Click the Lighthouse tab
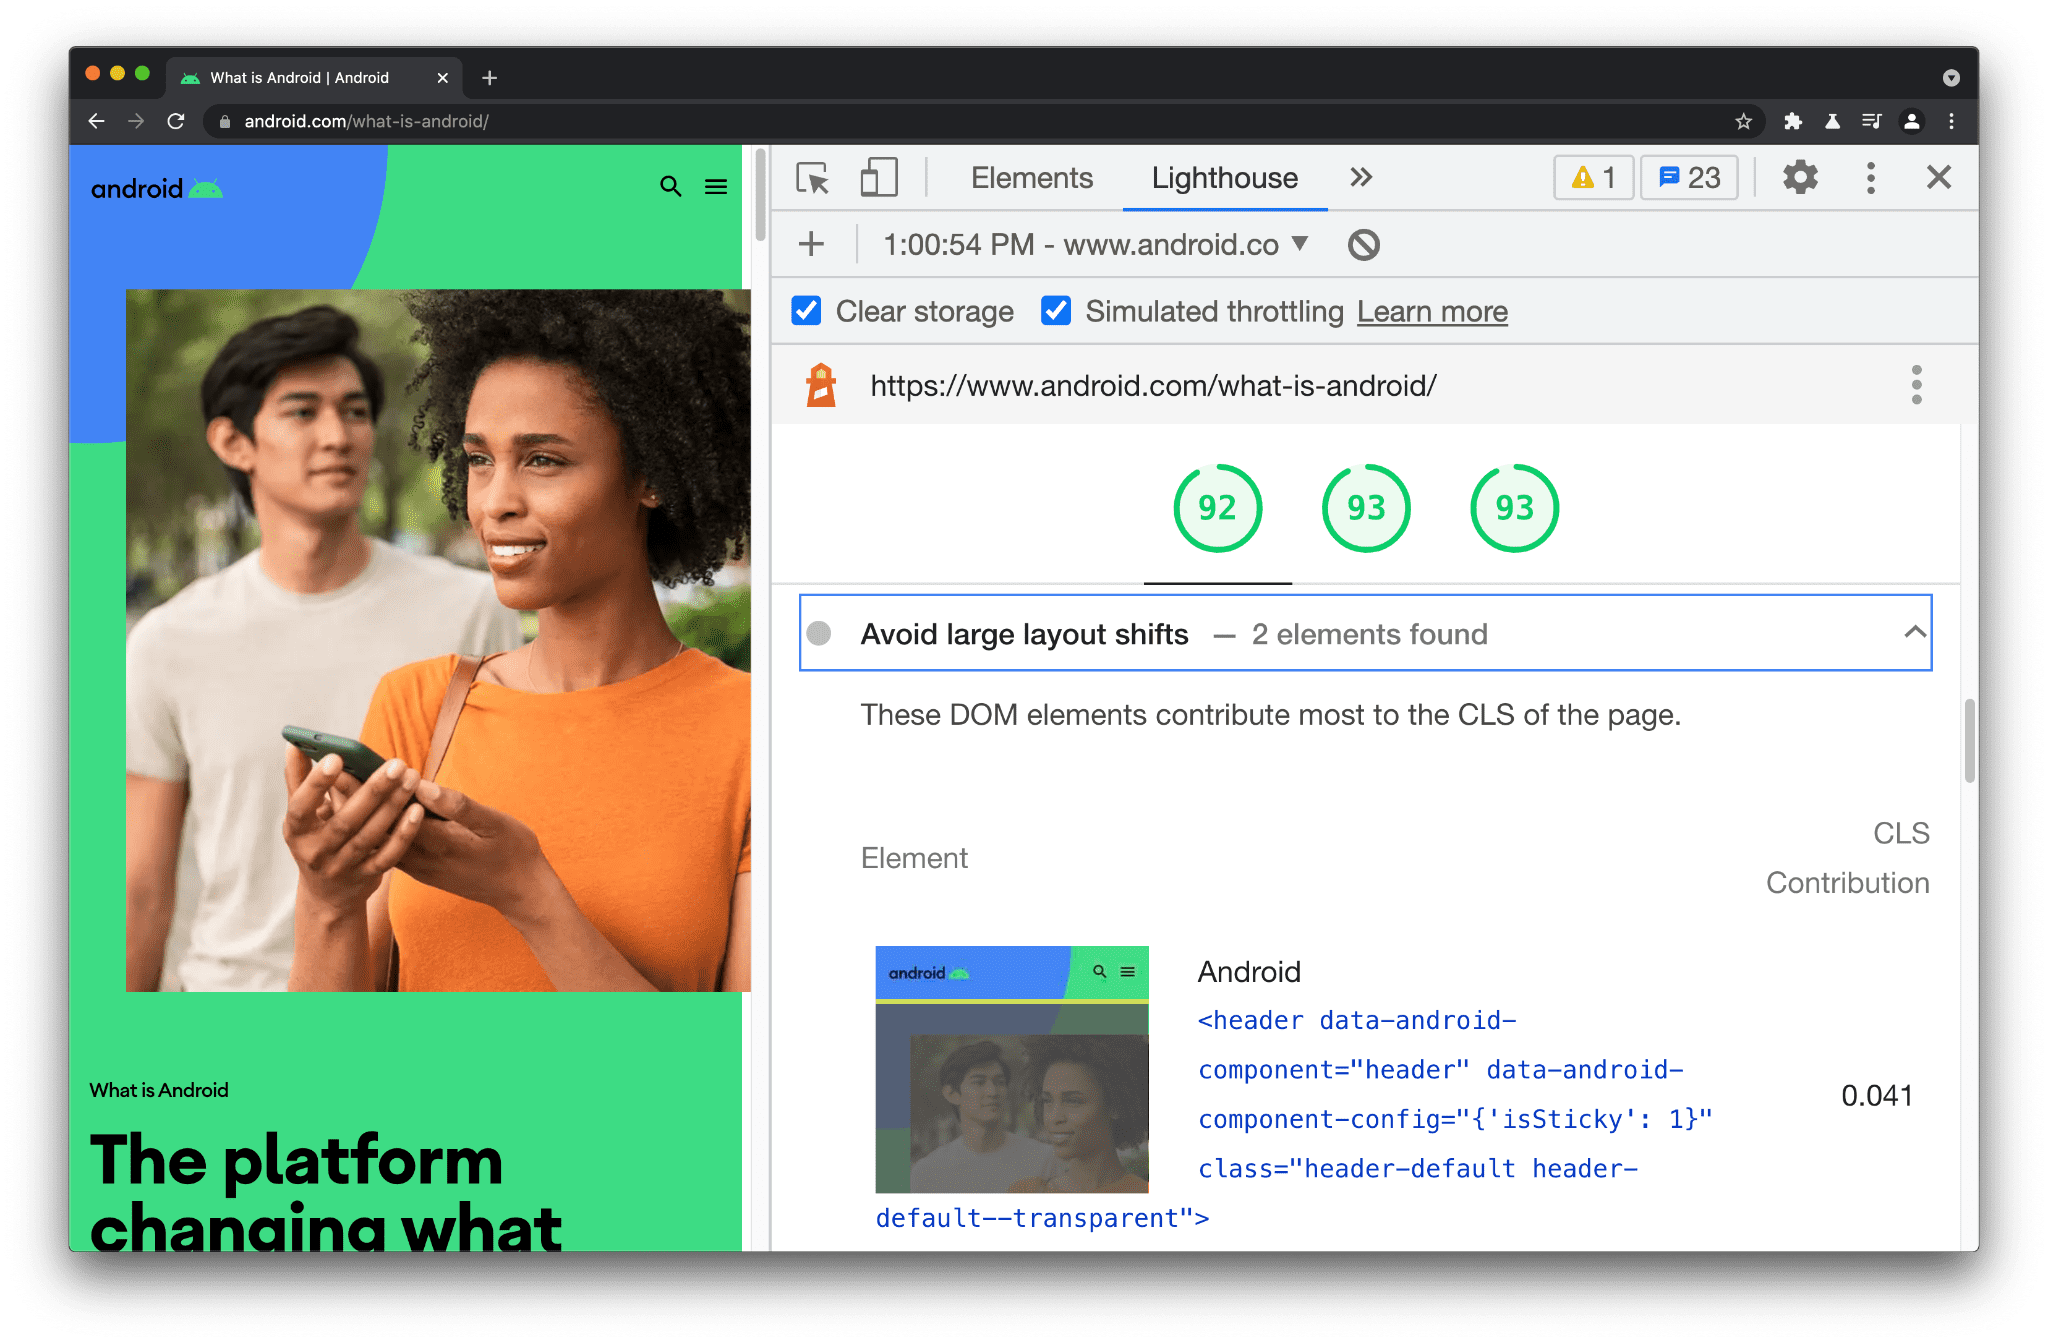The width and height of the screenshot is (2048, 1343). (1224, 178)
